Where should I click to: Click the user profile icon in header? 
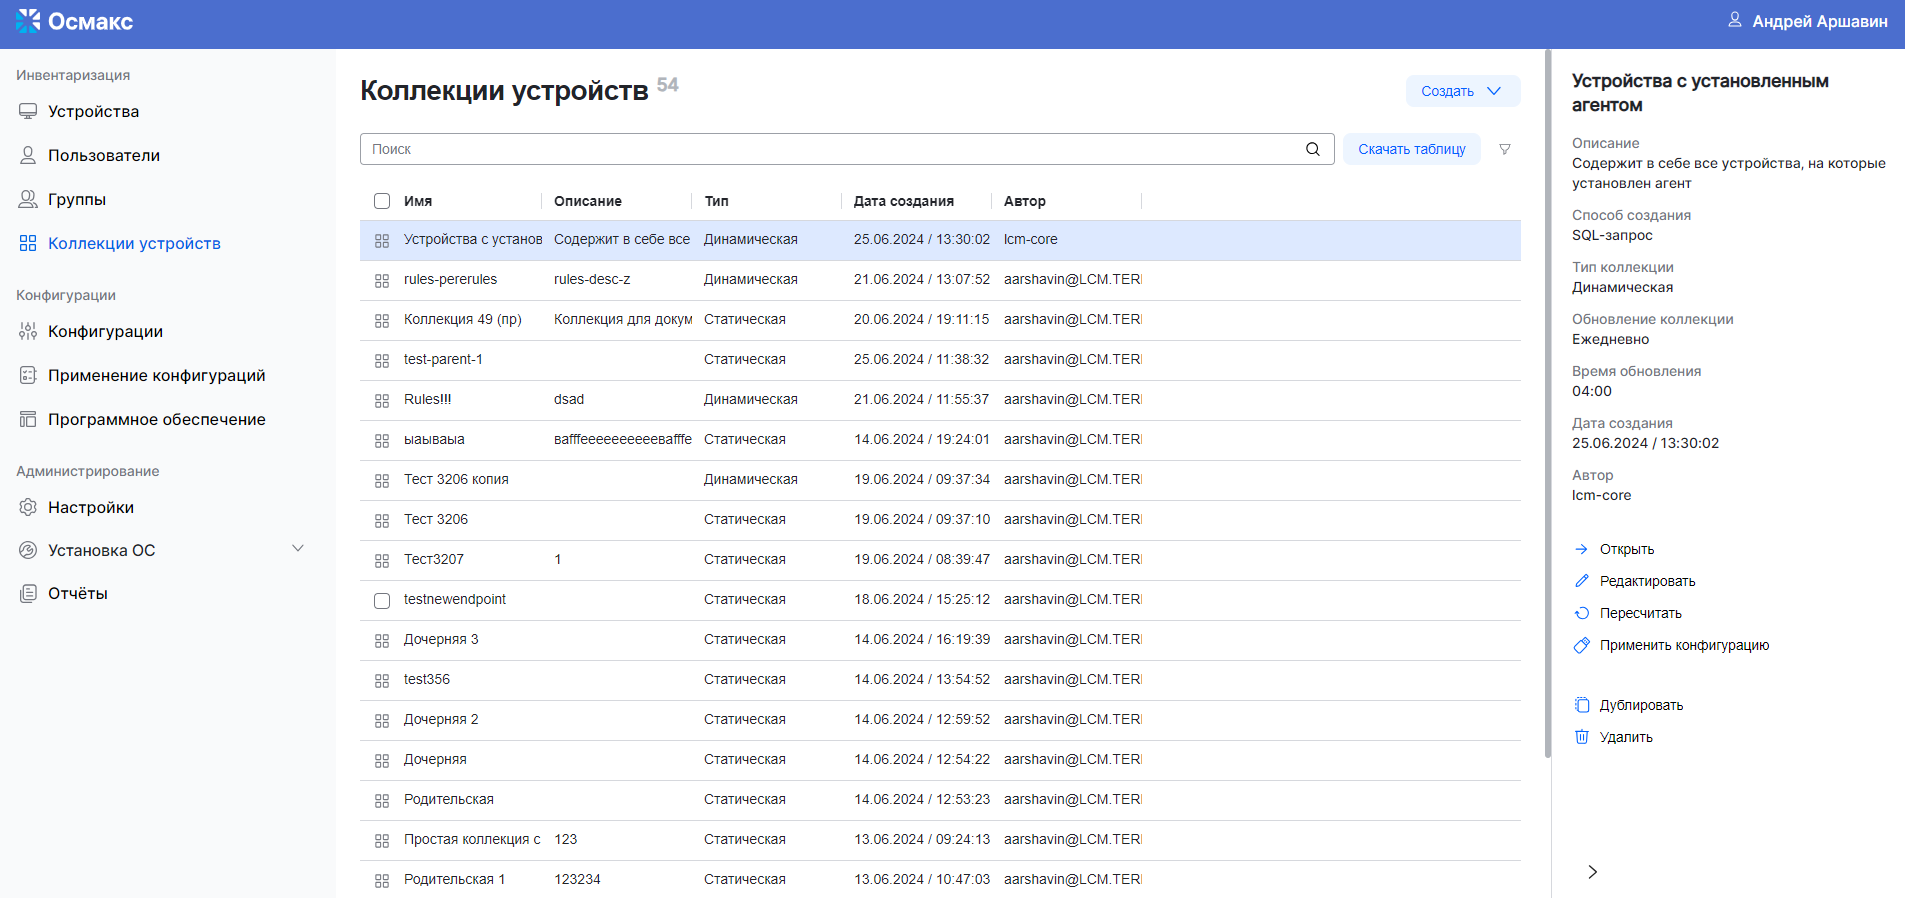point(1735,20)
